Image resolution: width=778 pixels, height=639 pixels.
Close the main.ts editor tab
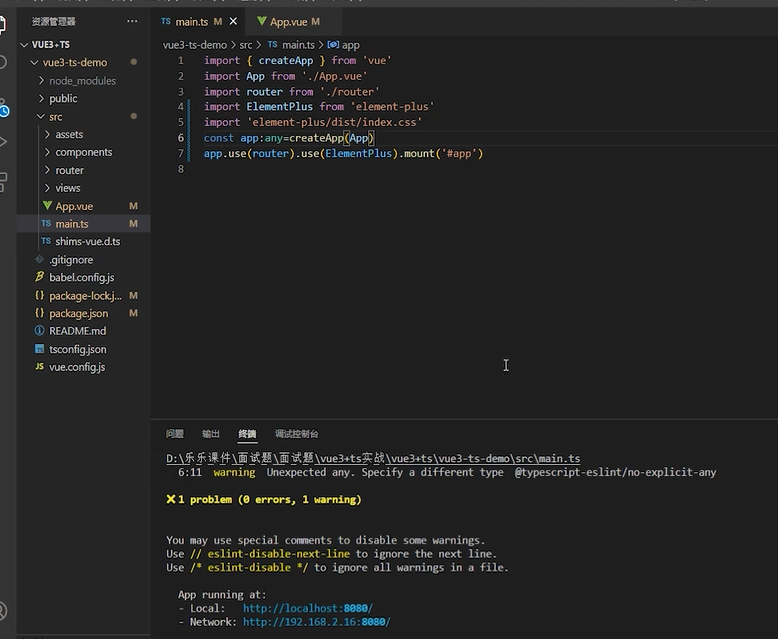233,21
